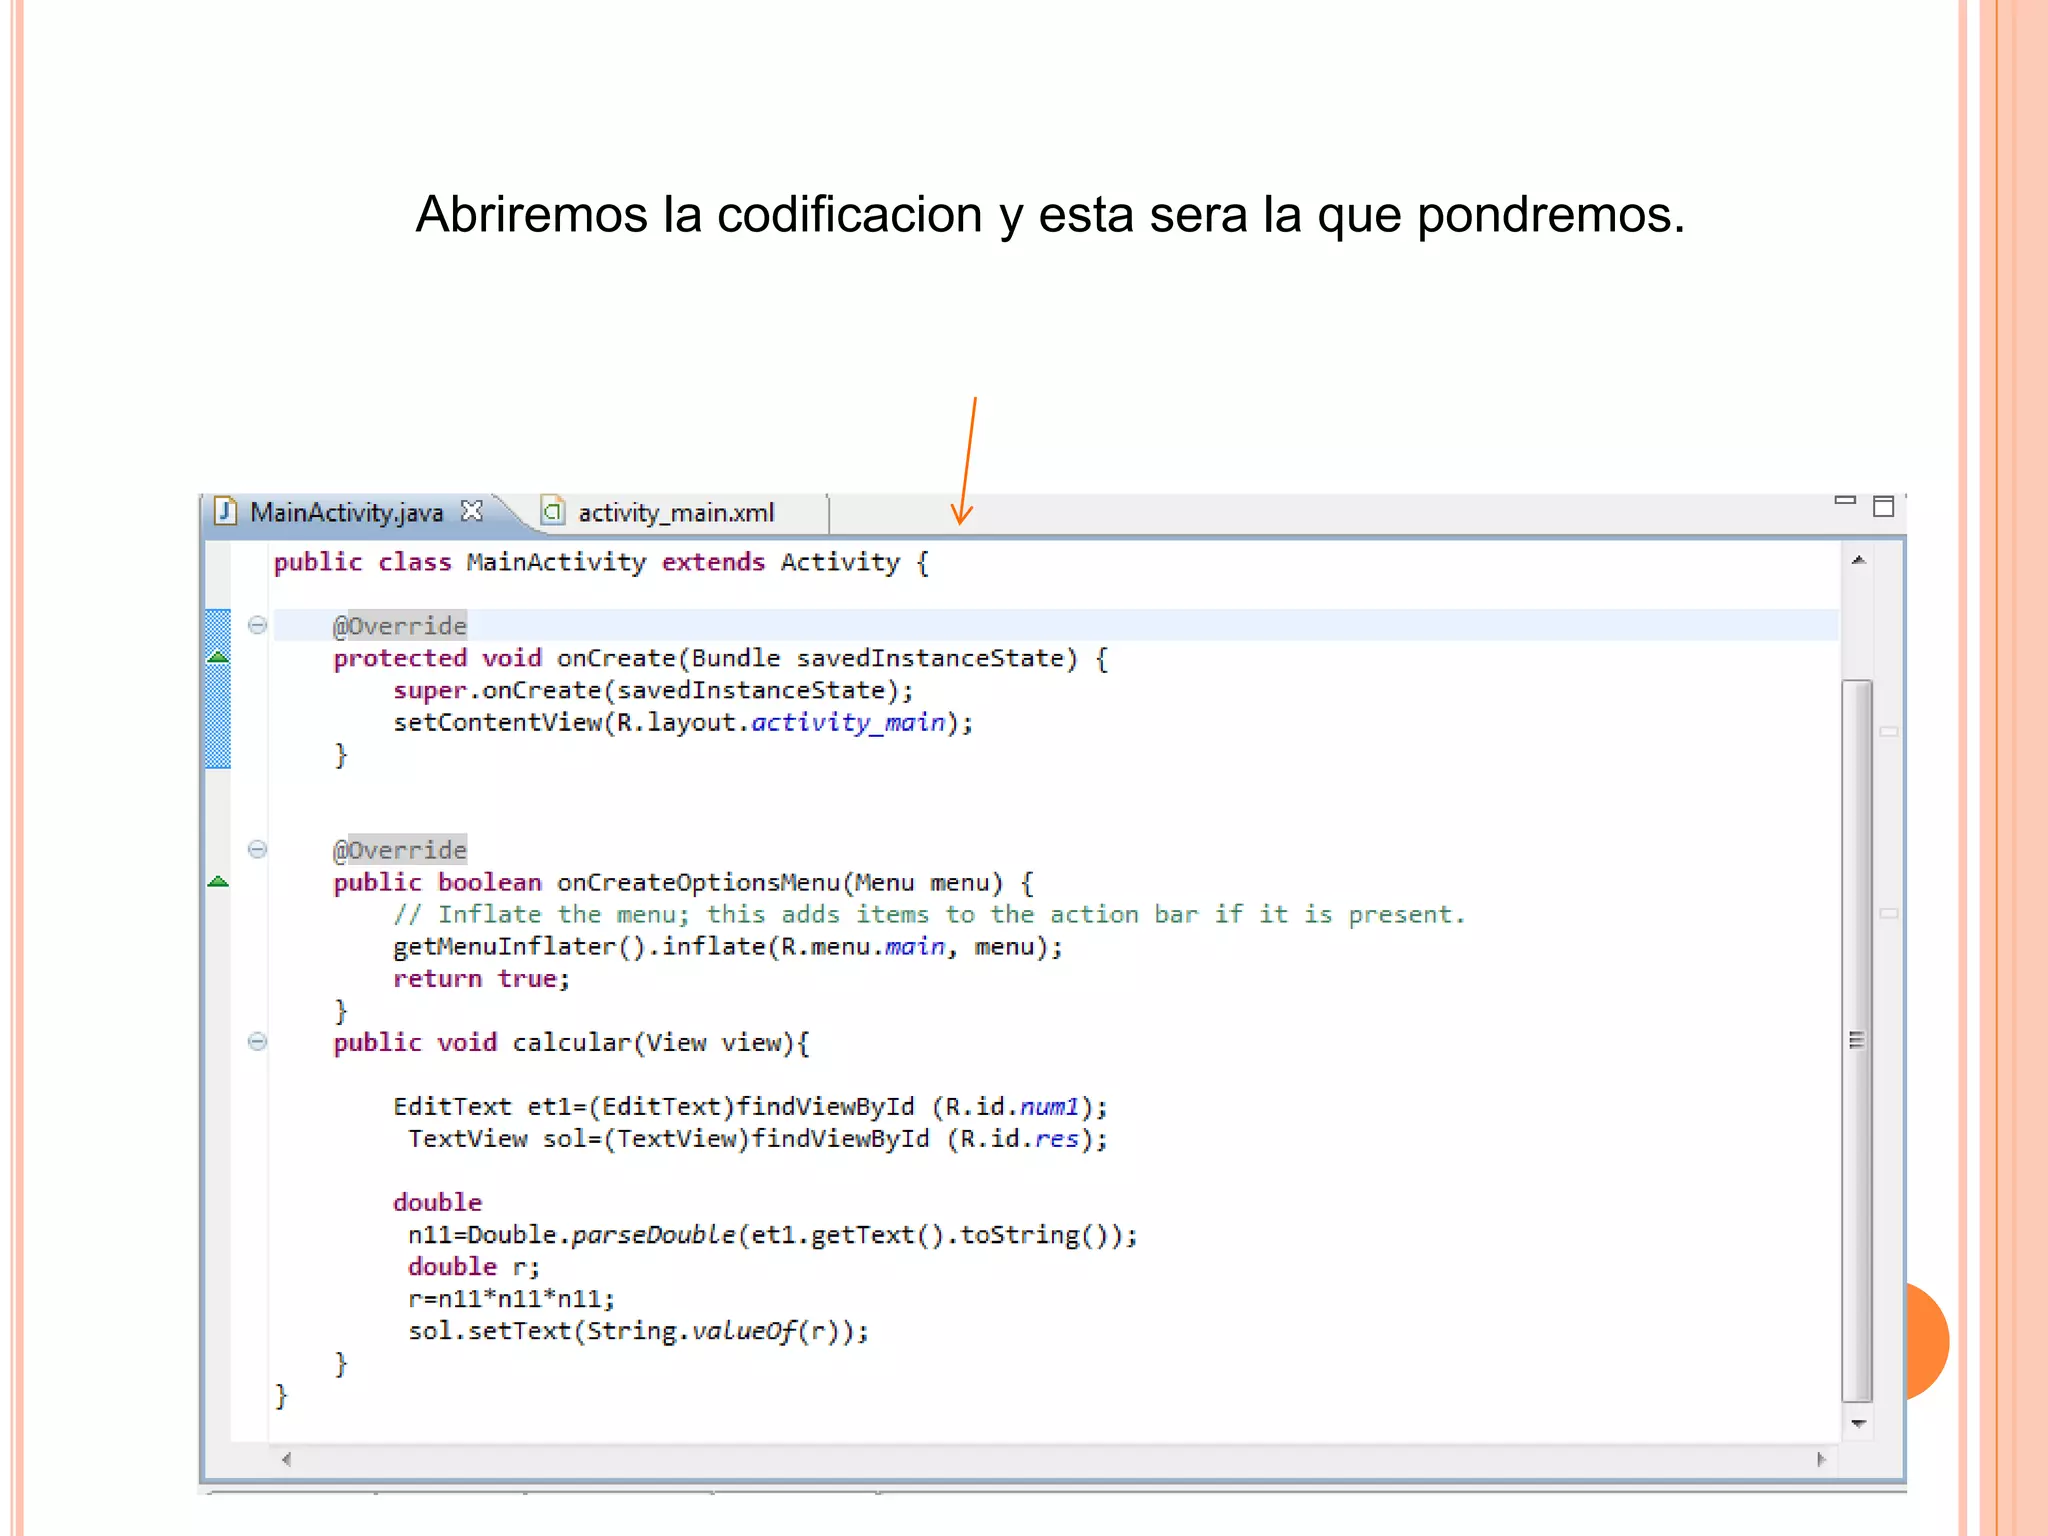Minimize the editor pane

click(x=1845, y=500)
